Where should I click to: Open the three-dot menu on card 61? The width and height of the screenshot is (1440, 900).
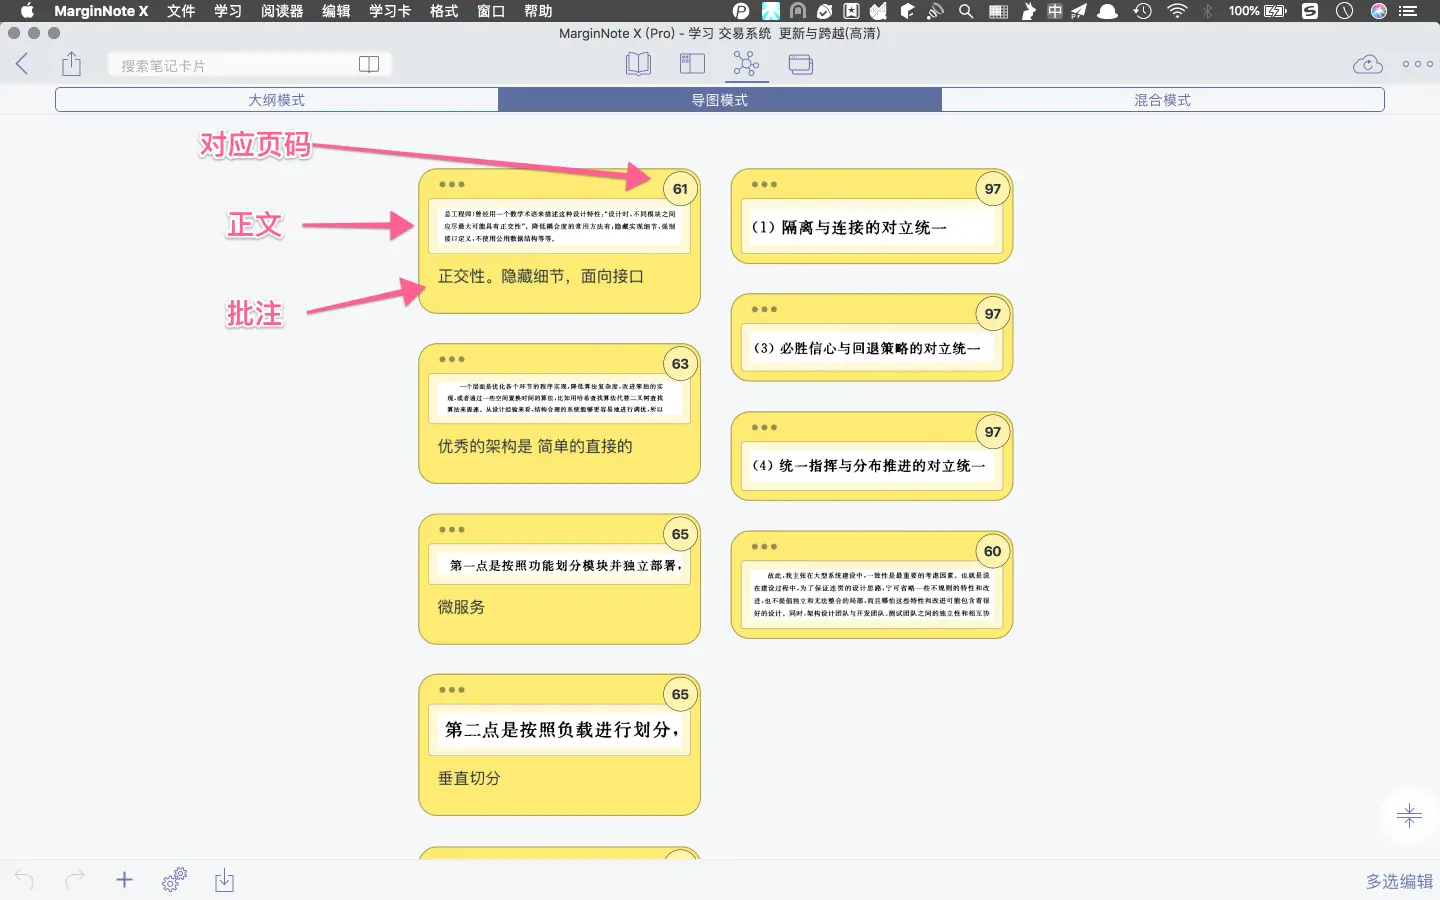tap(452, 184)
